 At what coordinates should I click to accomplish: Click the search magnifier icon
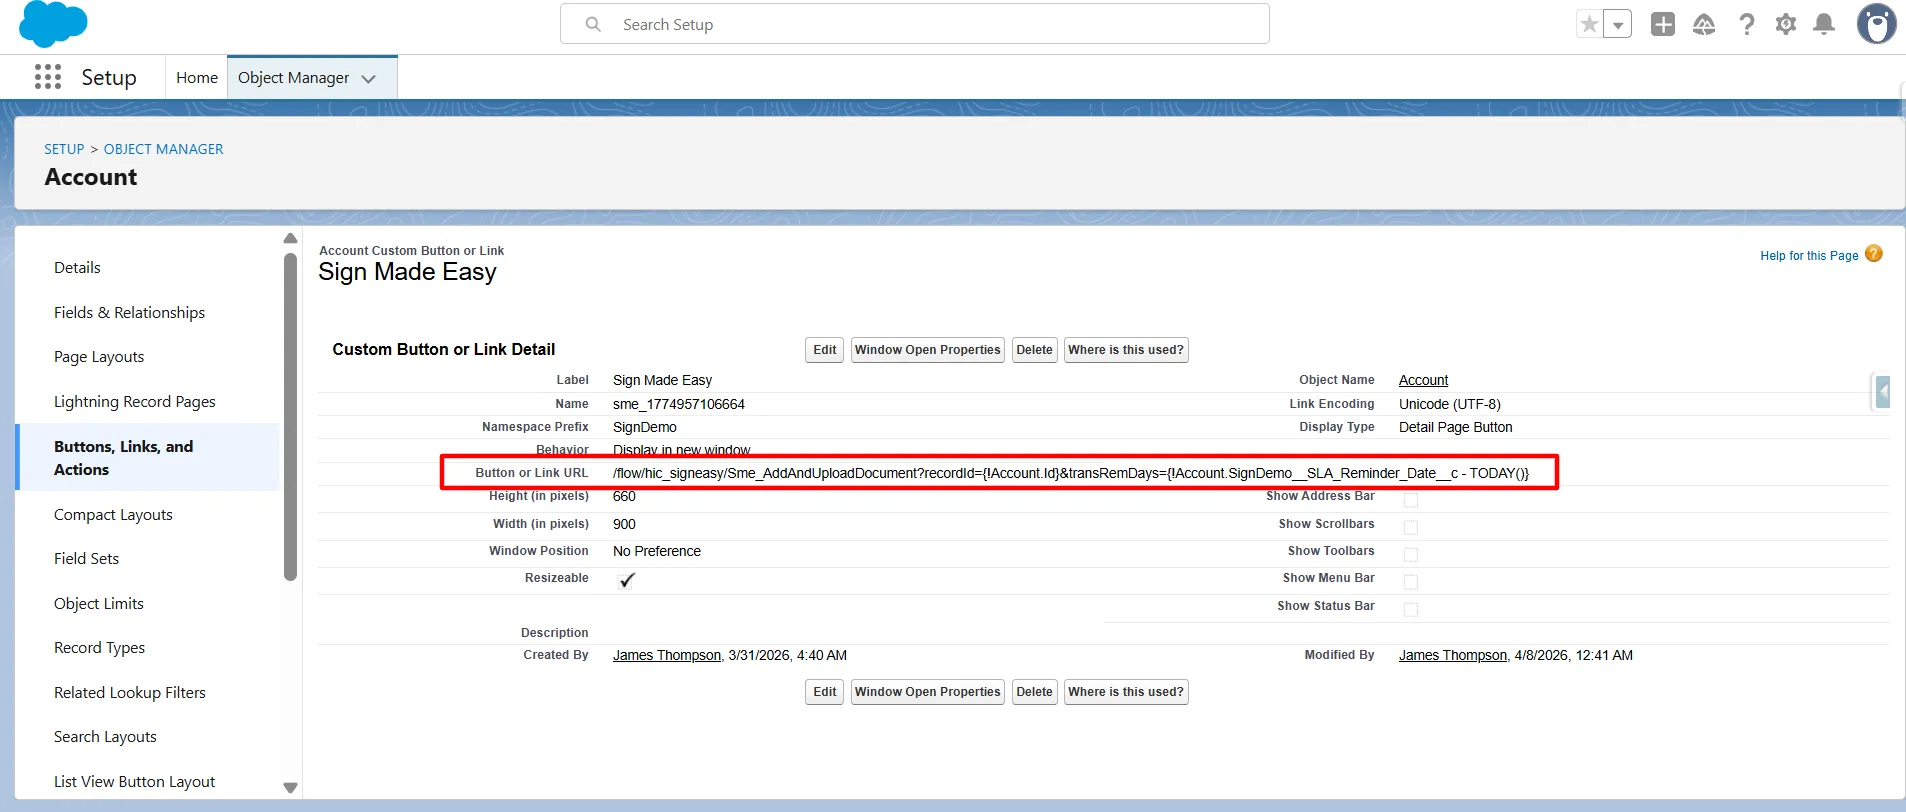click(593, 24)
